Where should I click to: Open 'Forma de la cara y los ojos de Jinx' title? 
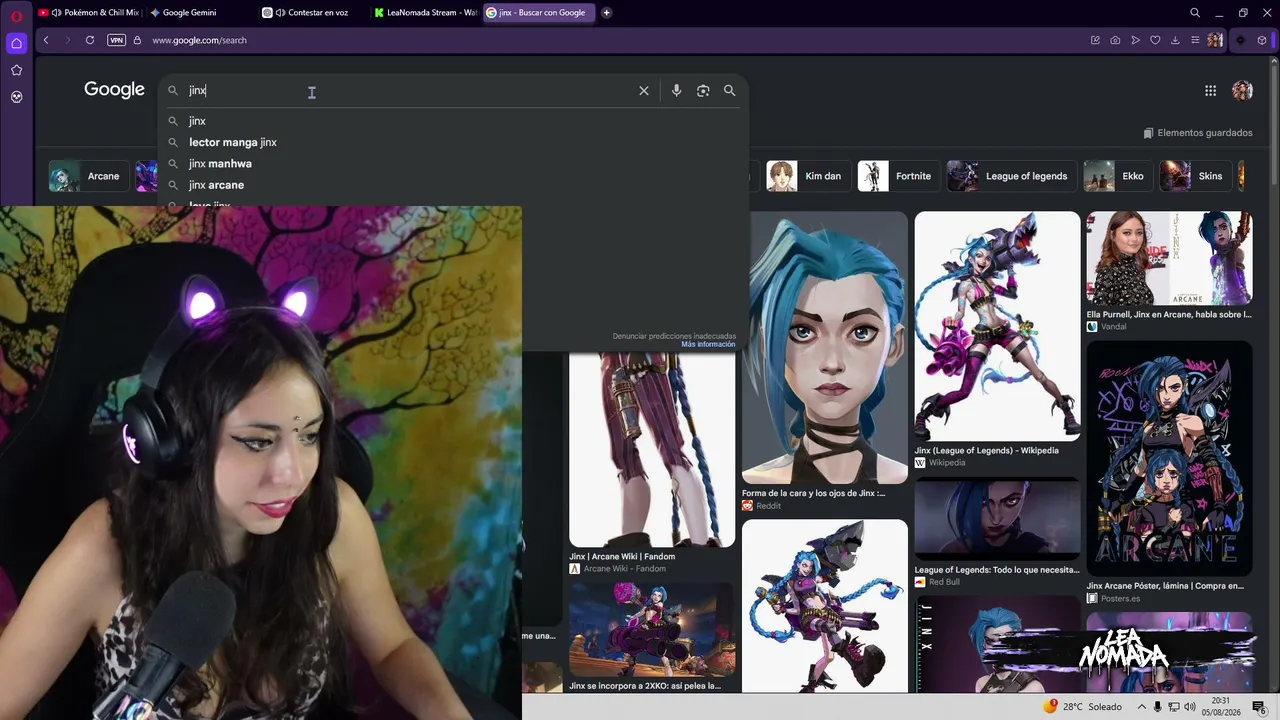pos(813,493)
